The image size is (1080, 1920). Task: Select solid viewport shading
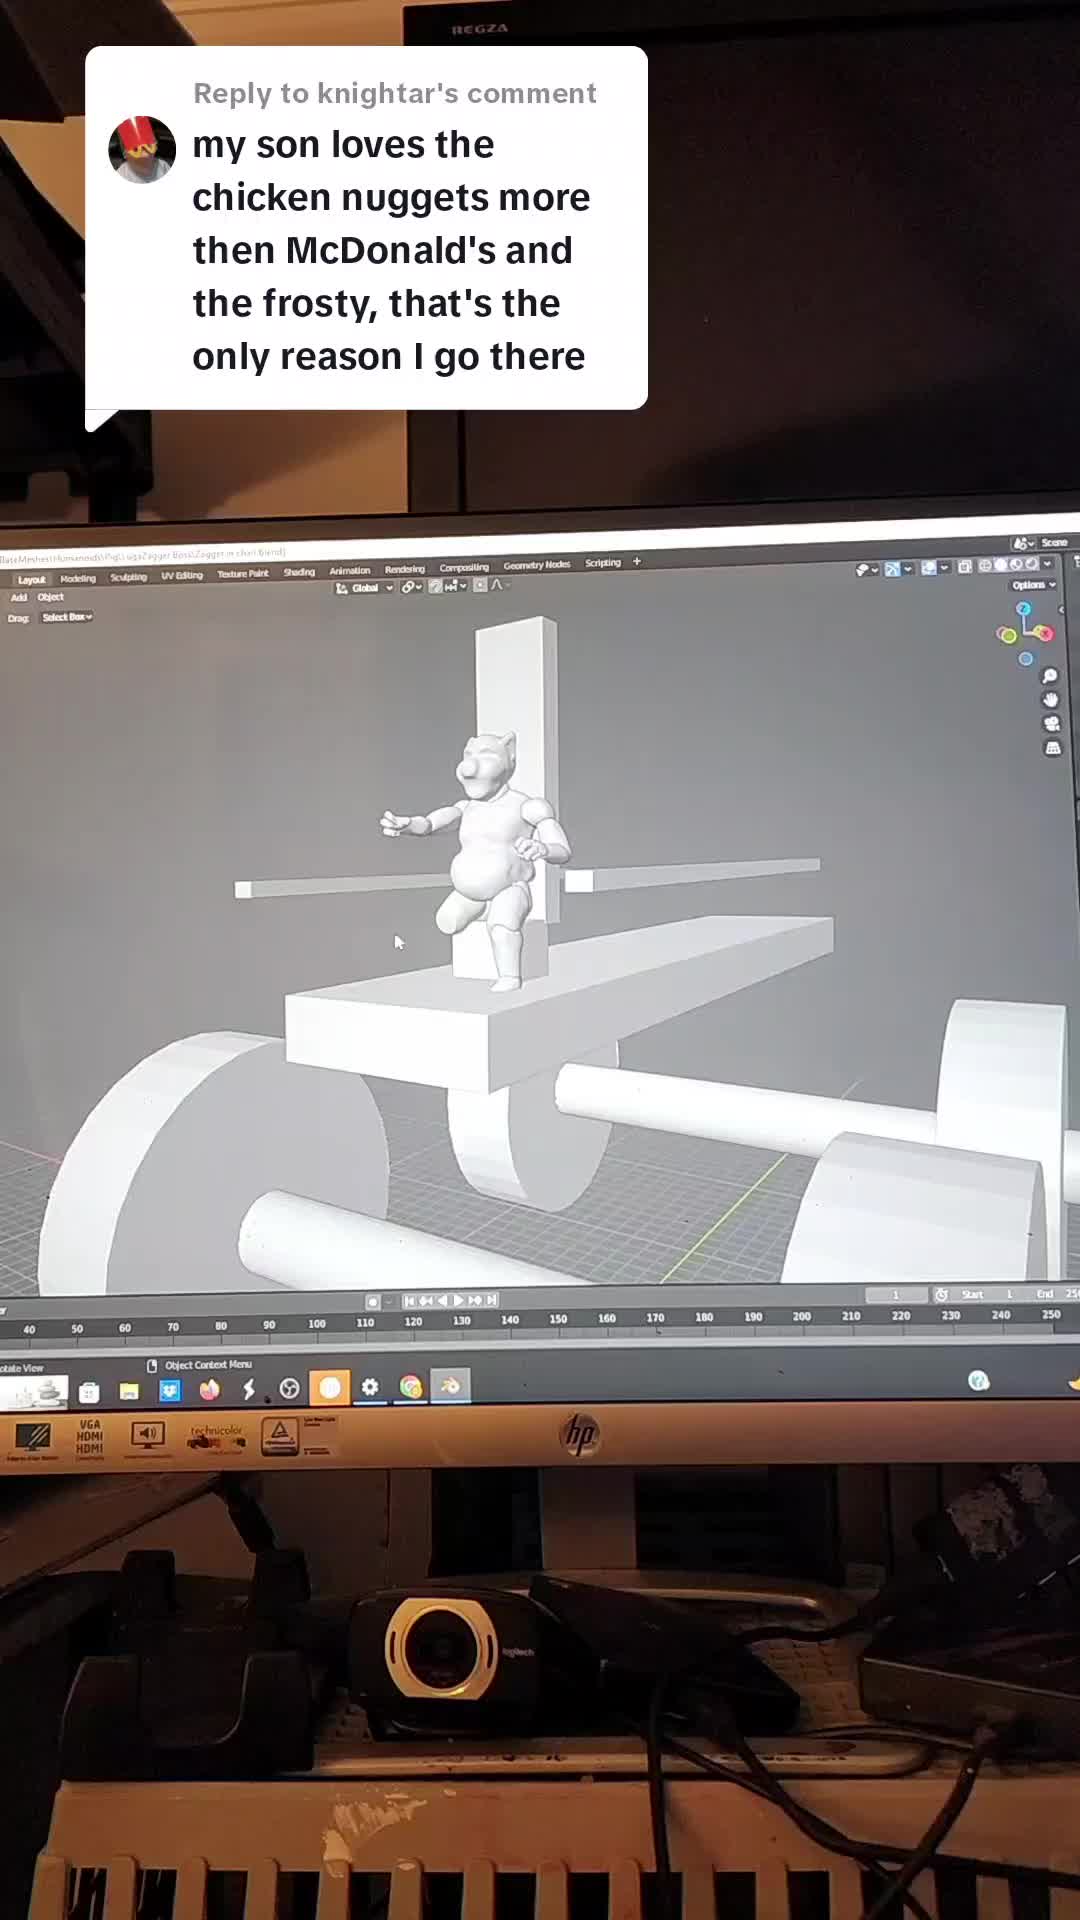[x=1000, y=565]
